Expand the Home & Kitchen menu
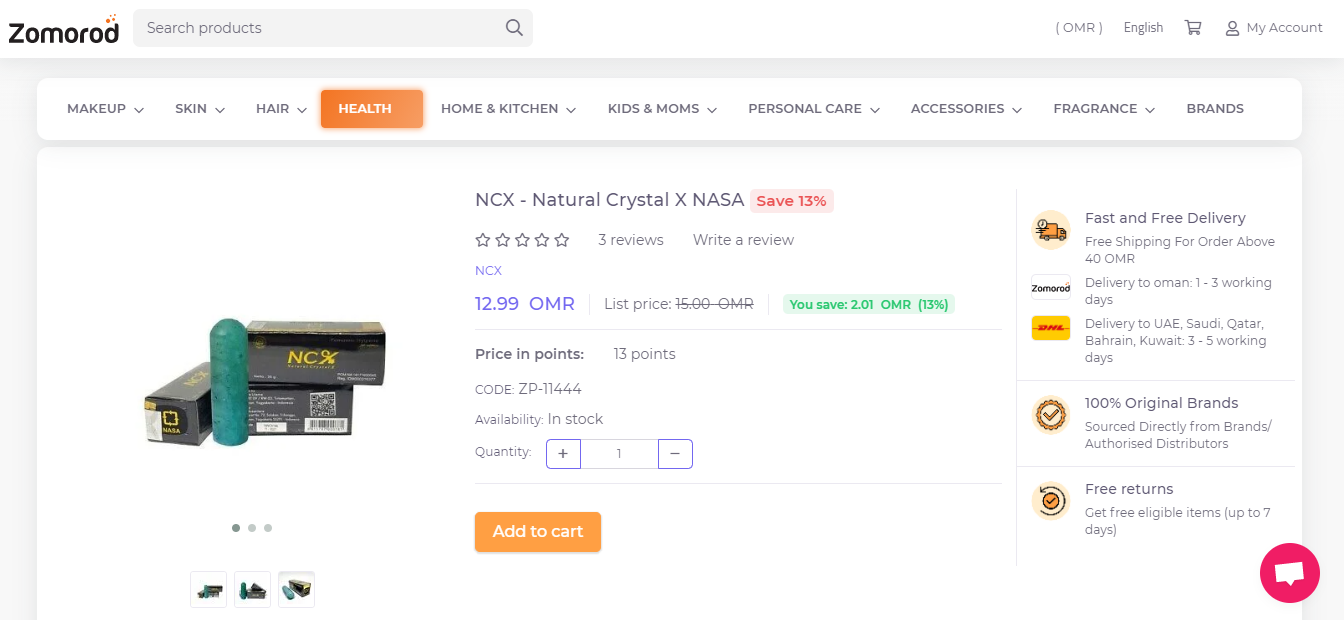Screen dimensions: 1344x620 [x=508, y=109]
